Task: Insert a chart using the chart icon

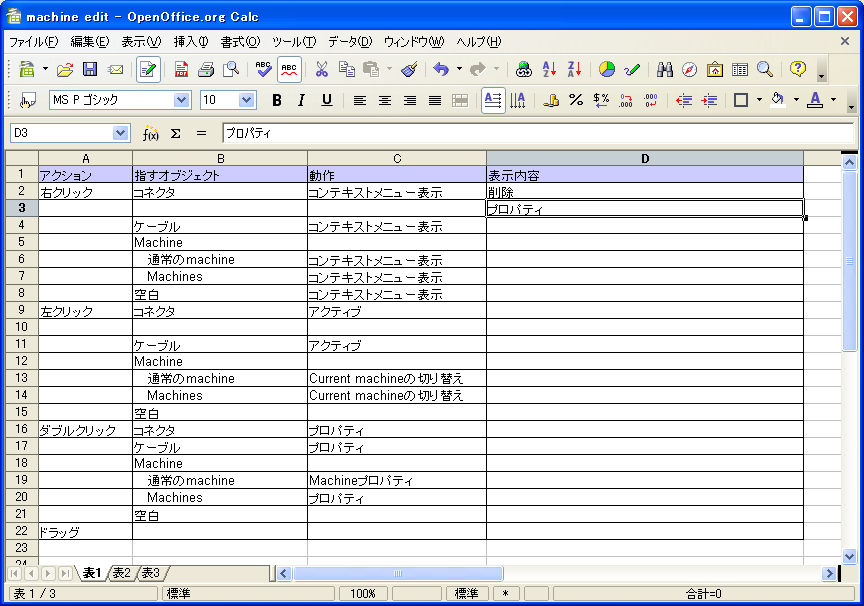Action: (x=607, y=70)
